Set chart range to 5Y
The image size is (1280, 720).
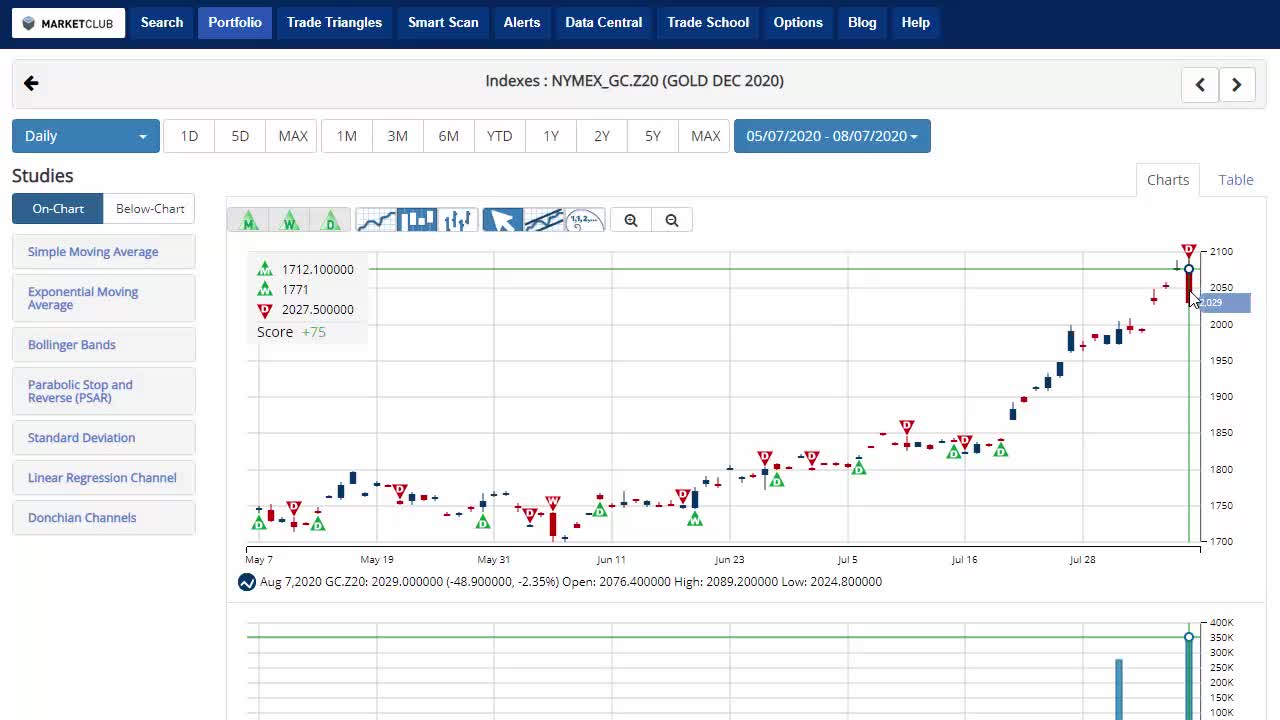pos(653,136)
